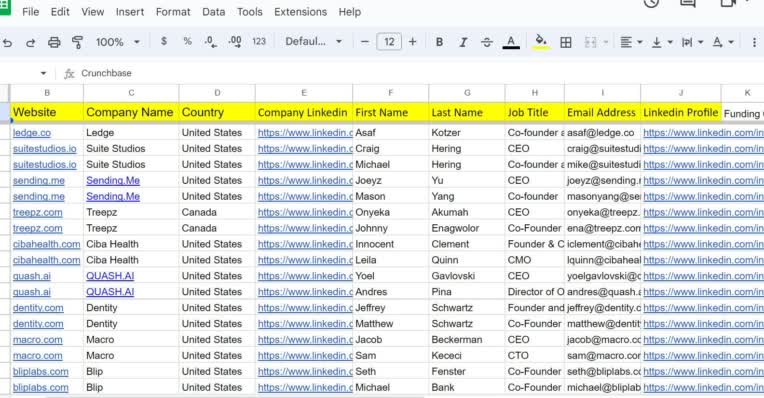The image size is (764, 398).
Task: Open the LinkedIn profile link in Asaf's row
Action: click(703, 133)
